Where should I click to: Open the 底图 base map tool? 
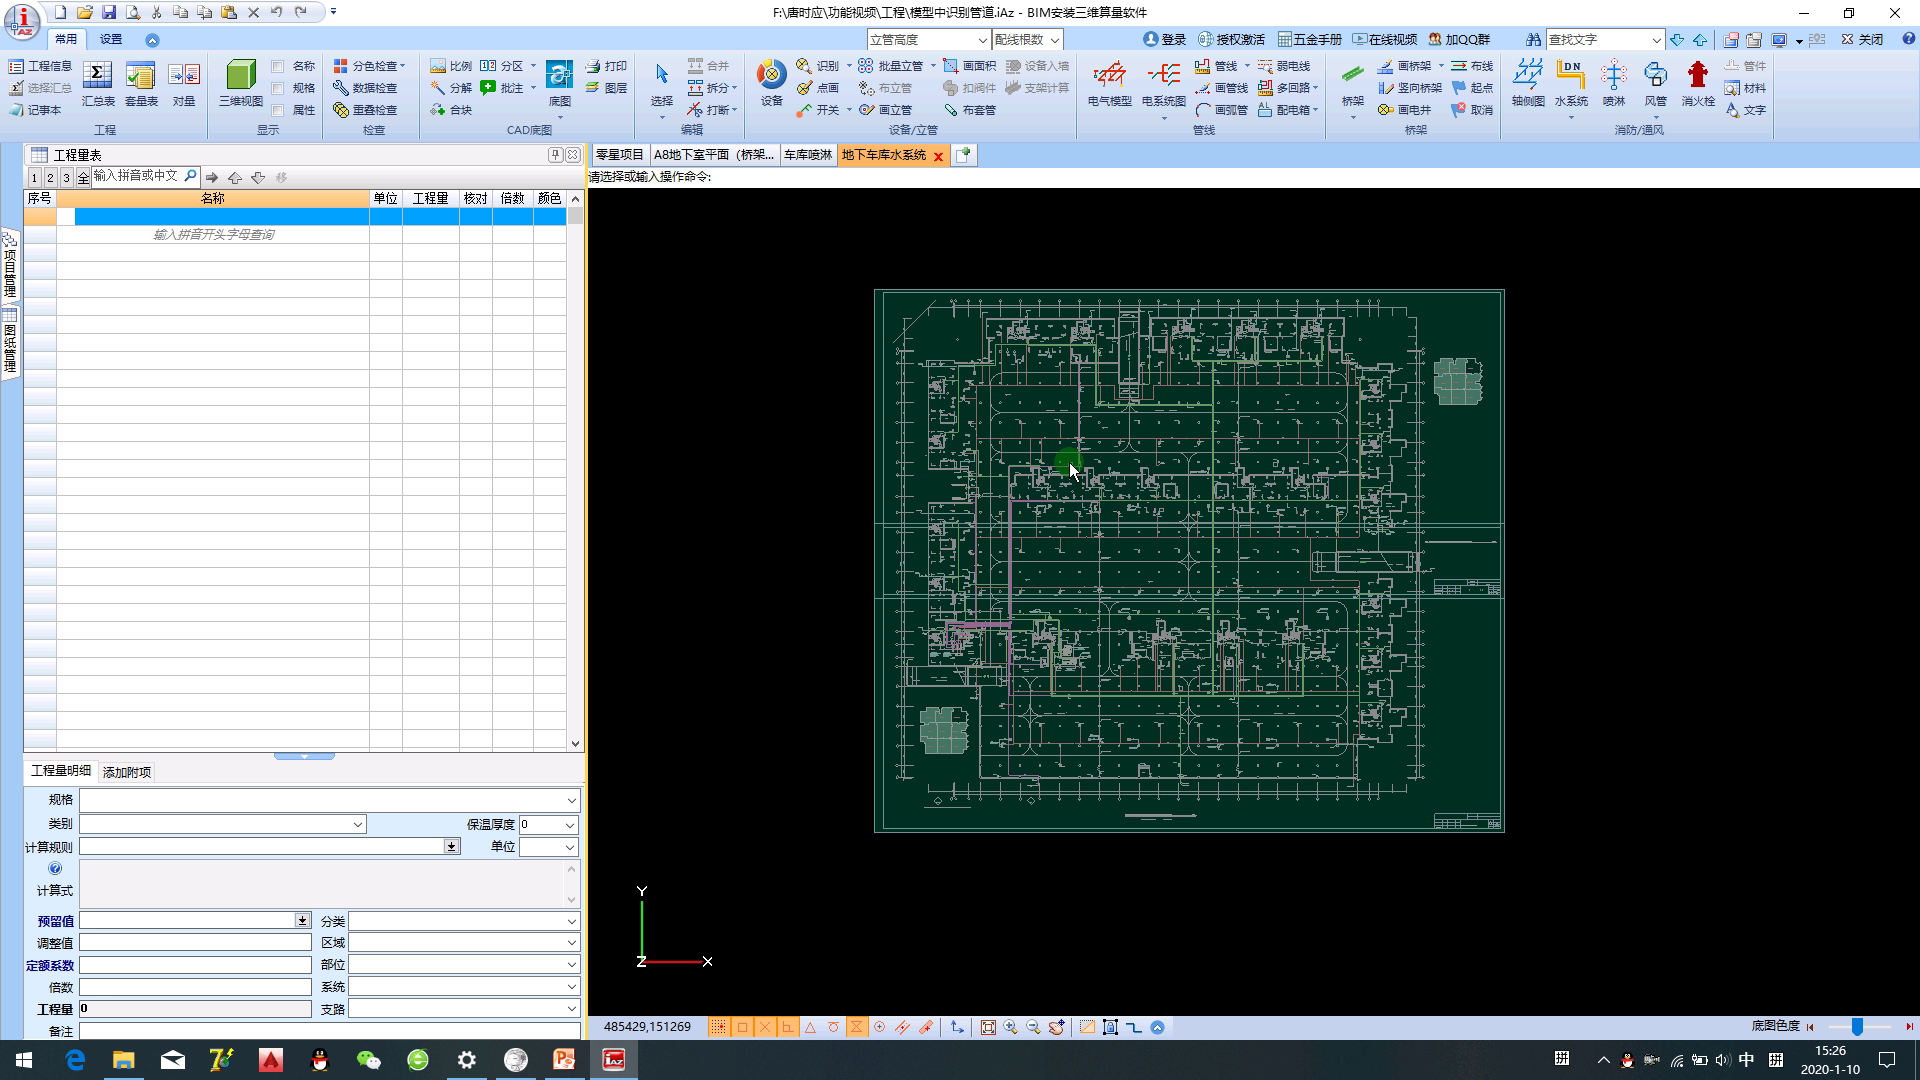560,84
